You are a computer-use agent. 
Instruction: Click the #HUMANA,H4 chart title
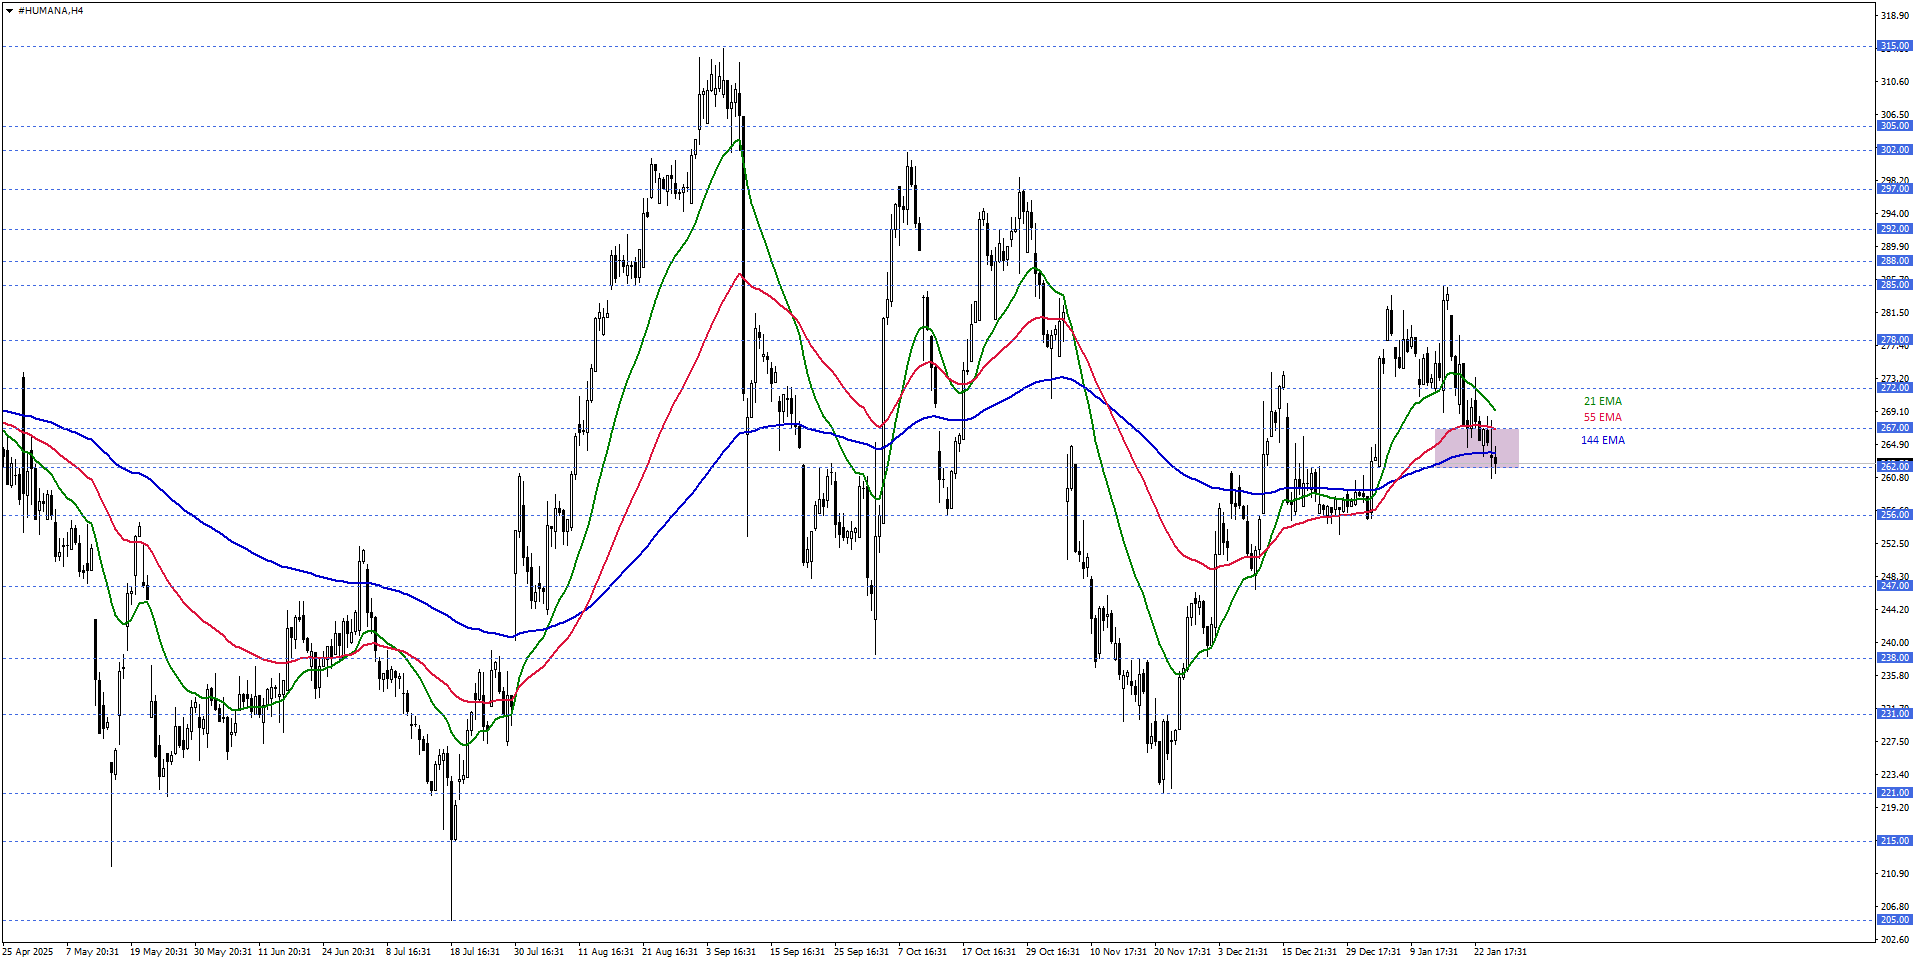coord(51,11)
